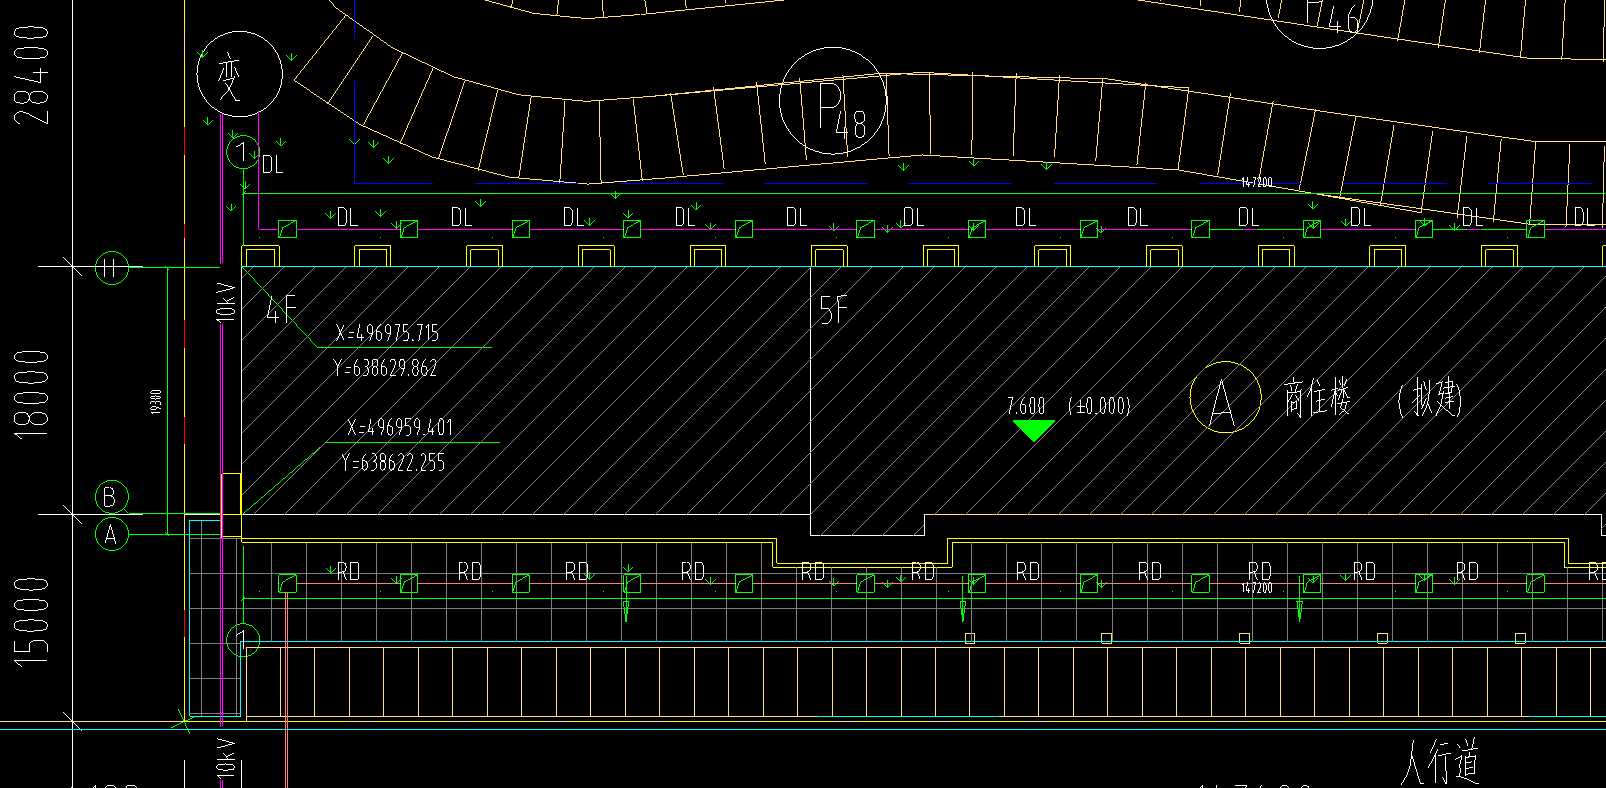Click the small 19300 dimension text
Image resolution: width=1606 pixels, height=788 pixels.
155,402
